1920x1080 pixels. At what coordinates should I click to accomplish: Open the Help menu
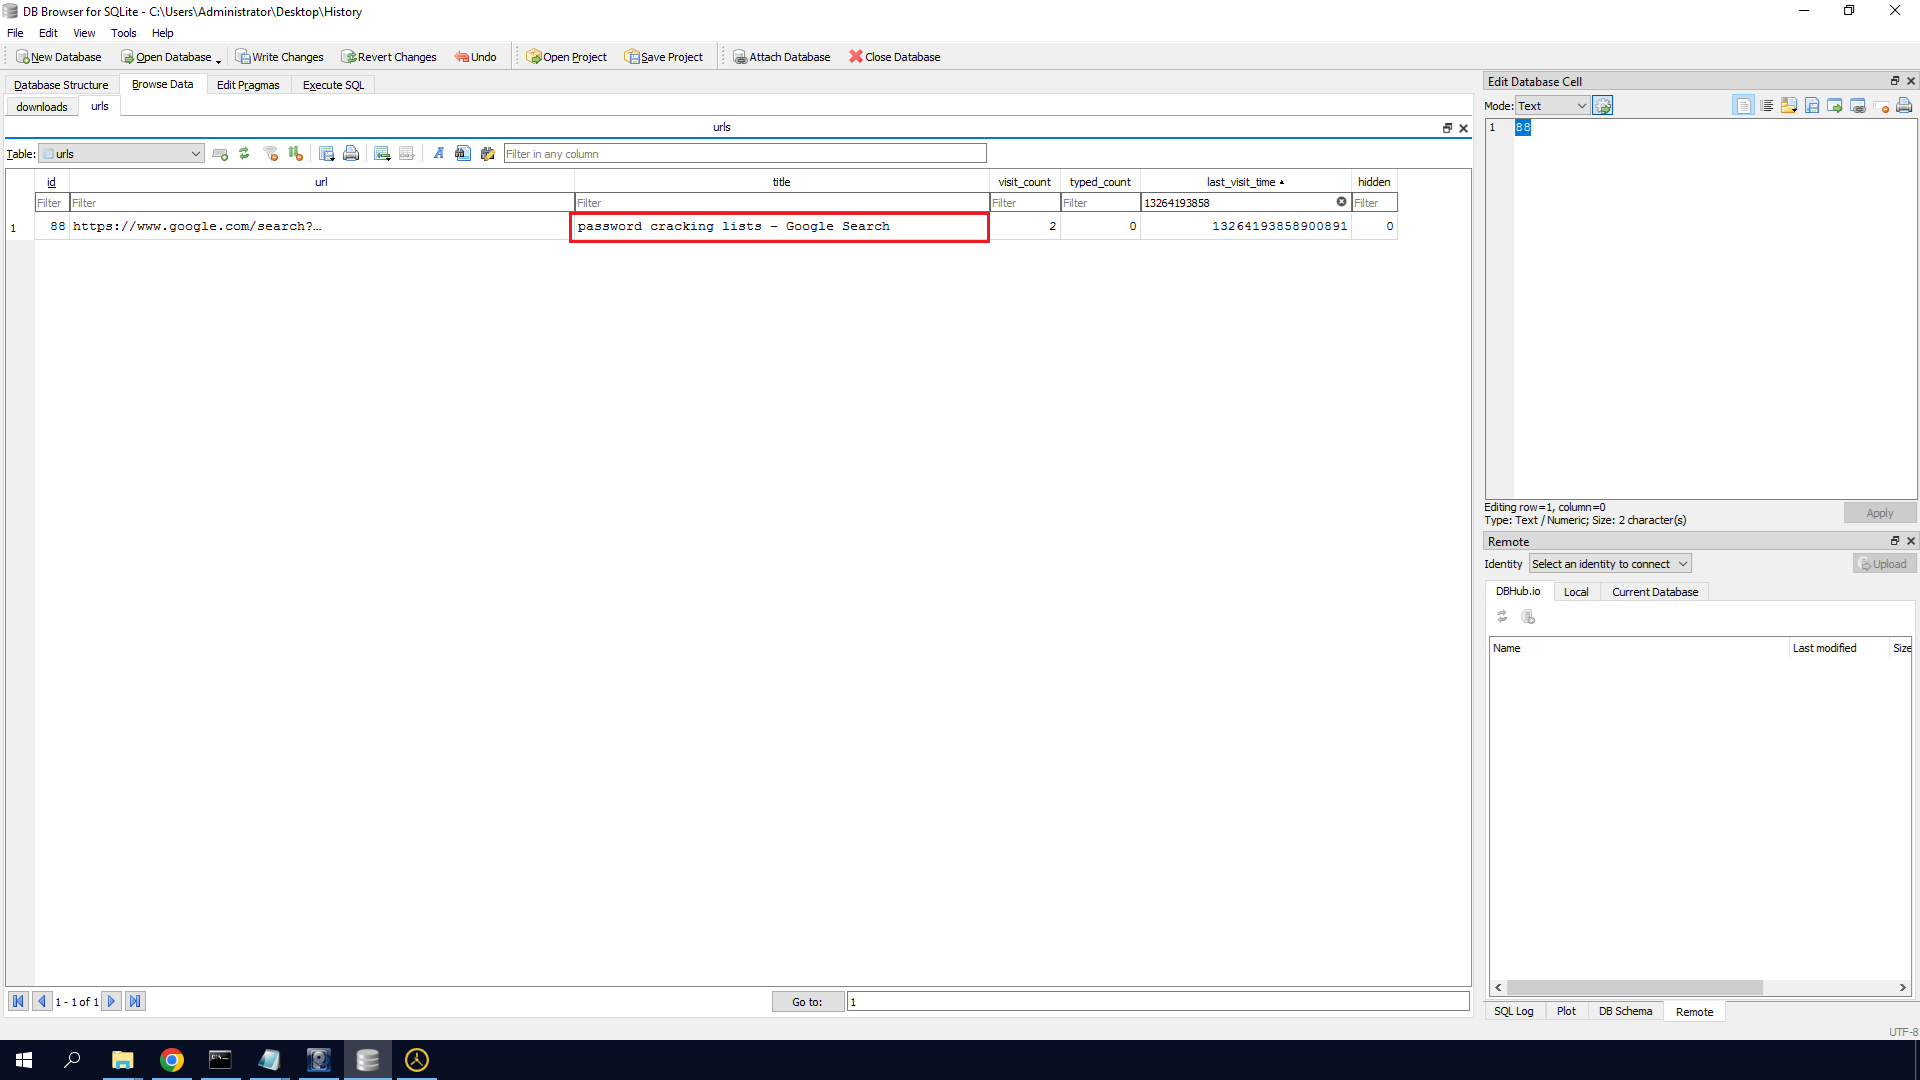click(163, 33)
